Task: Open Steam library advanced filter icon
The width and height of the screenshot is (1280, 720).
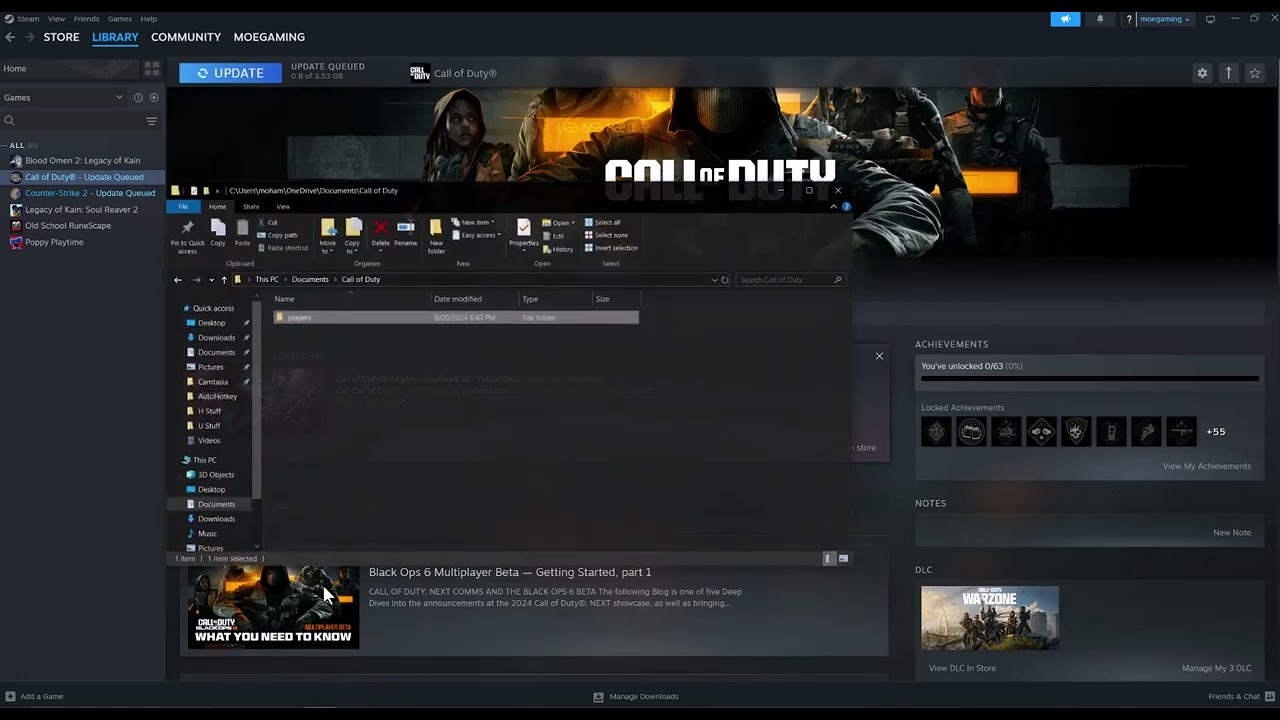Action: [152, 121]
